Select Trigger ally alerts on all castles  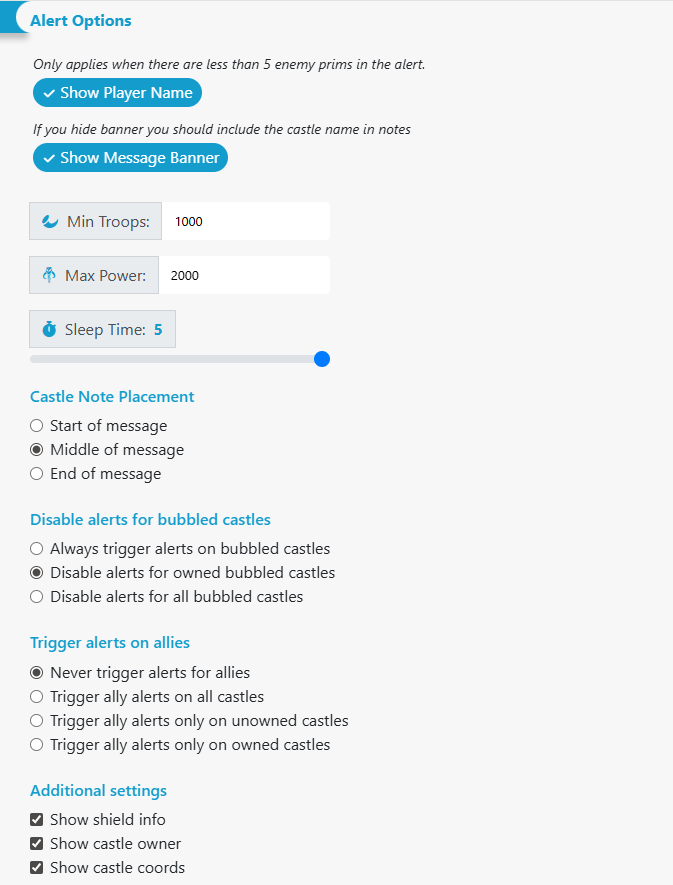(36, 696)
